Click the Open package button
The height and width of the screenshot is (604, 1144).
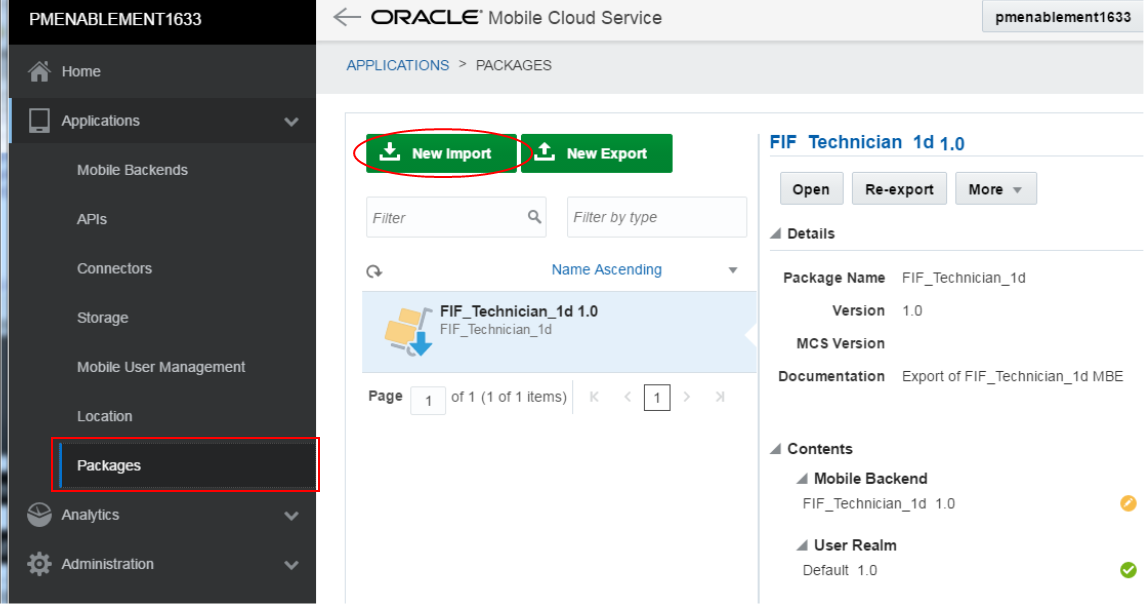coord(811,189)
